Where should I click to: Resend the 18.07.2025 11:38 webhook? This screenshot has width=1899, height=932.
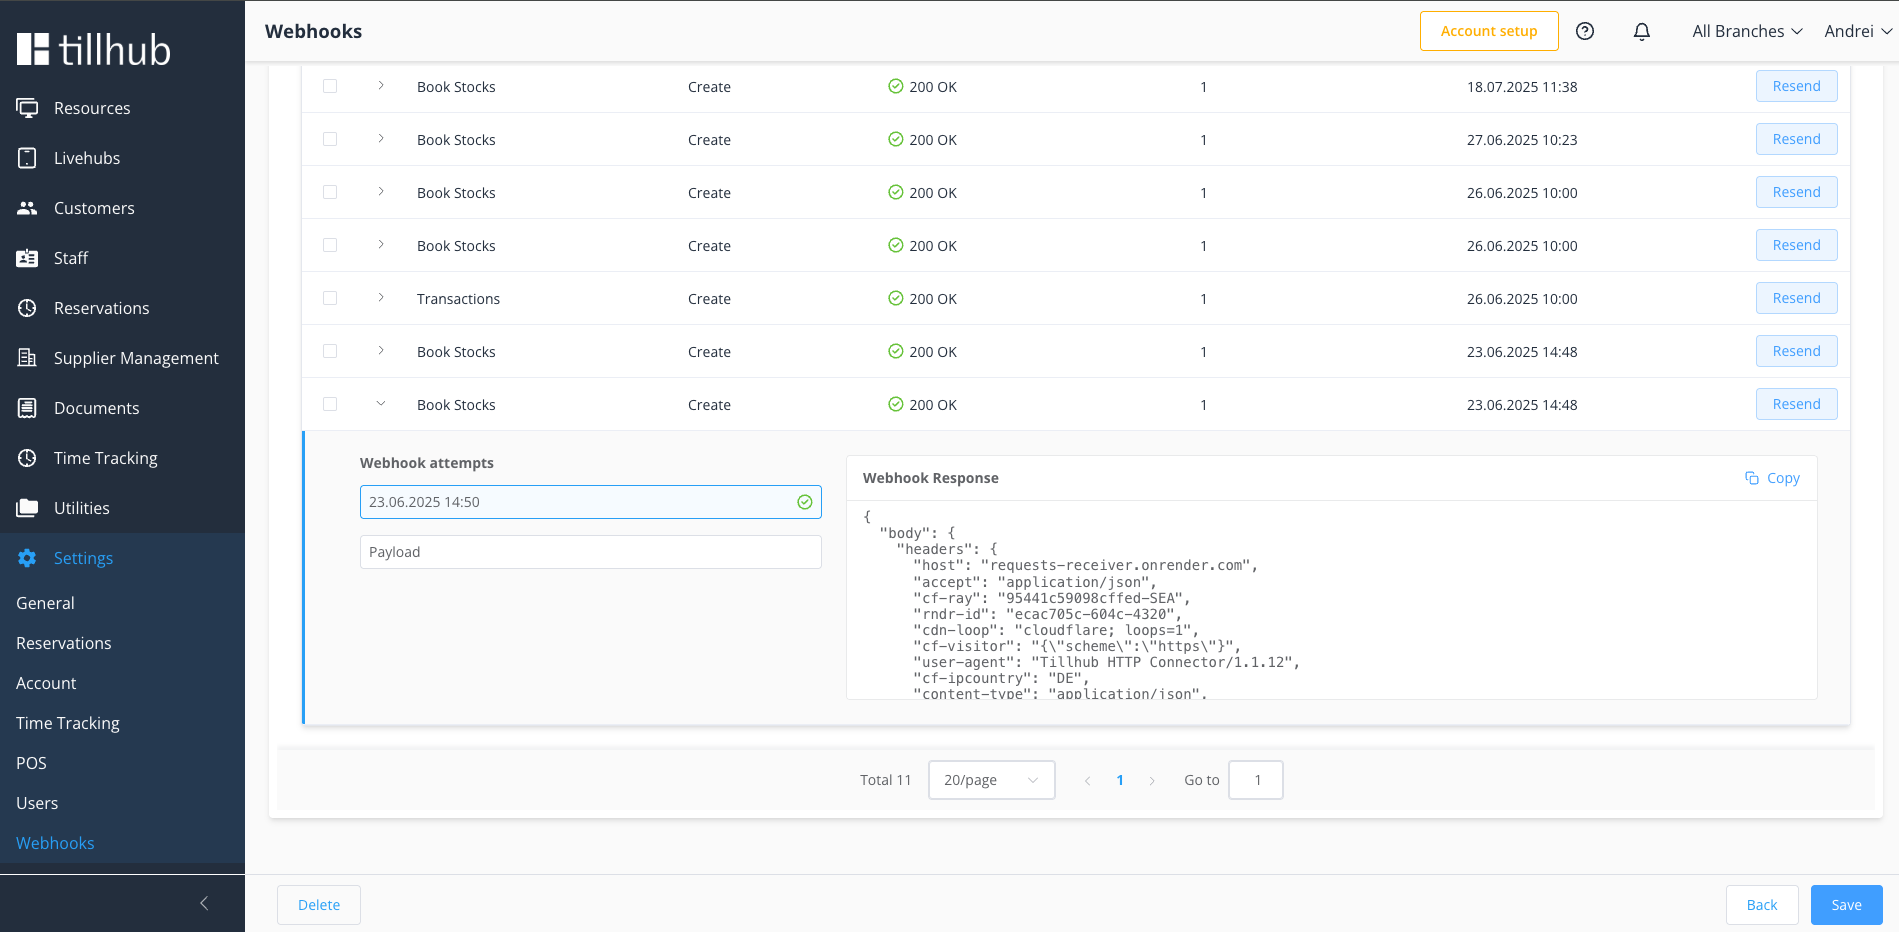pos(1796,86)
